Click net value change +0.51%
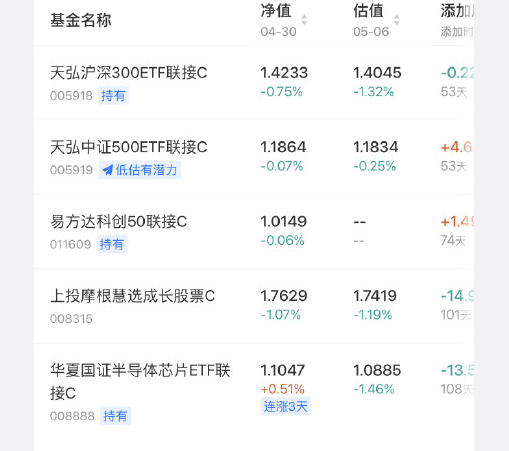 282,389
